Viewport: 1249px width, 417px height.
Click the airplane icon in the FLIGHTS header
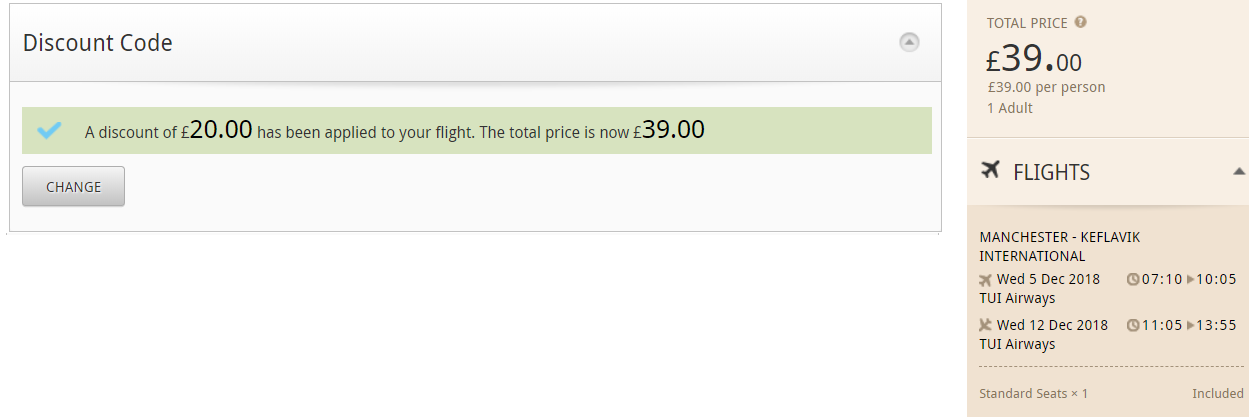click(991, 170)
